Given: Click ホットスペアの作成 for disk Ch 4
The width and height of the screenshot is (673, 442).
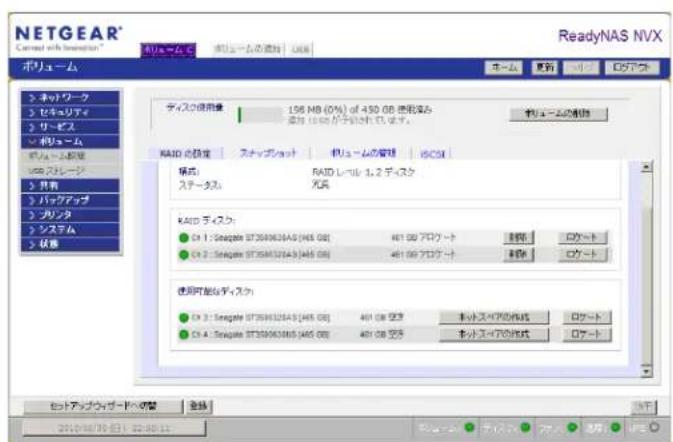Looking at the screenshot, I should [x=494, y=334].
